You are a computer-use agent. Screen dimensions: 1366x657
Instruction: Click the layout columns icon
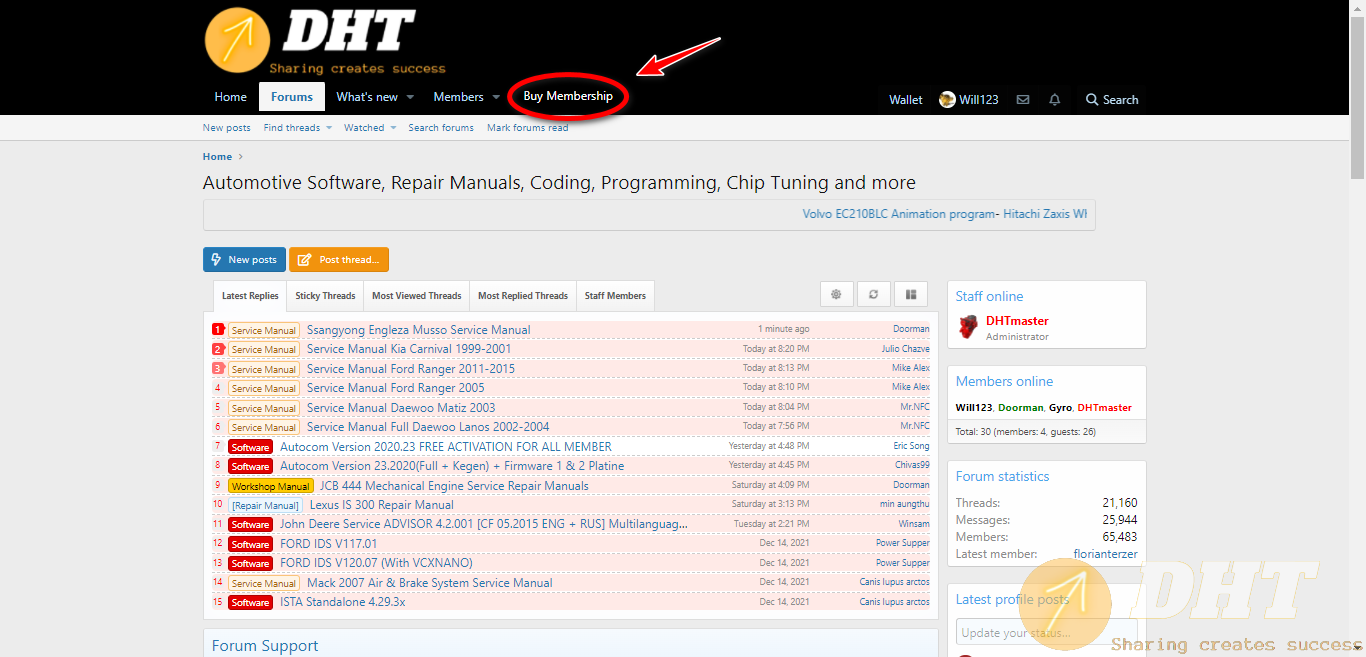911,294
